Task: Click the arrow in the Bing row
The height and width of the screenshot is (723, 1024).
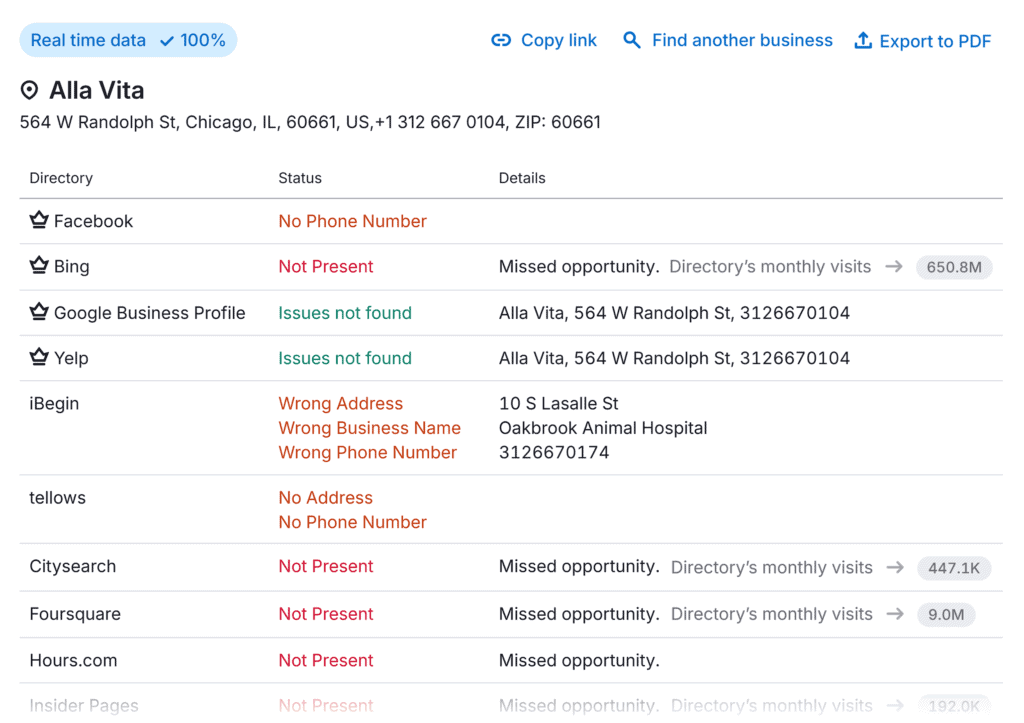Action: click(894, 267)
